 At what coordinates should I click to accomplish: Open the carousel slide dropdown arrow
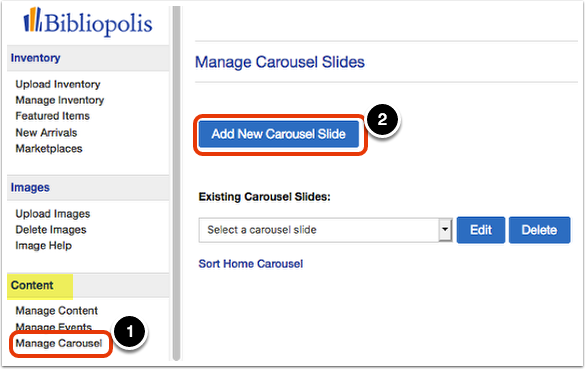(445, 230)
